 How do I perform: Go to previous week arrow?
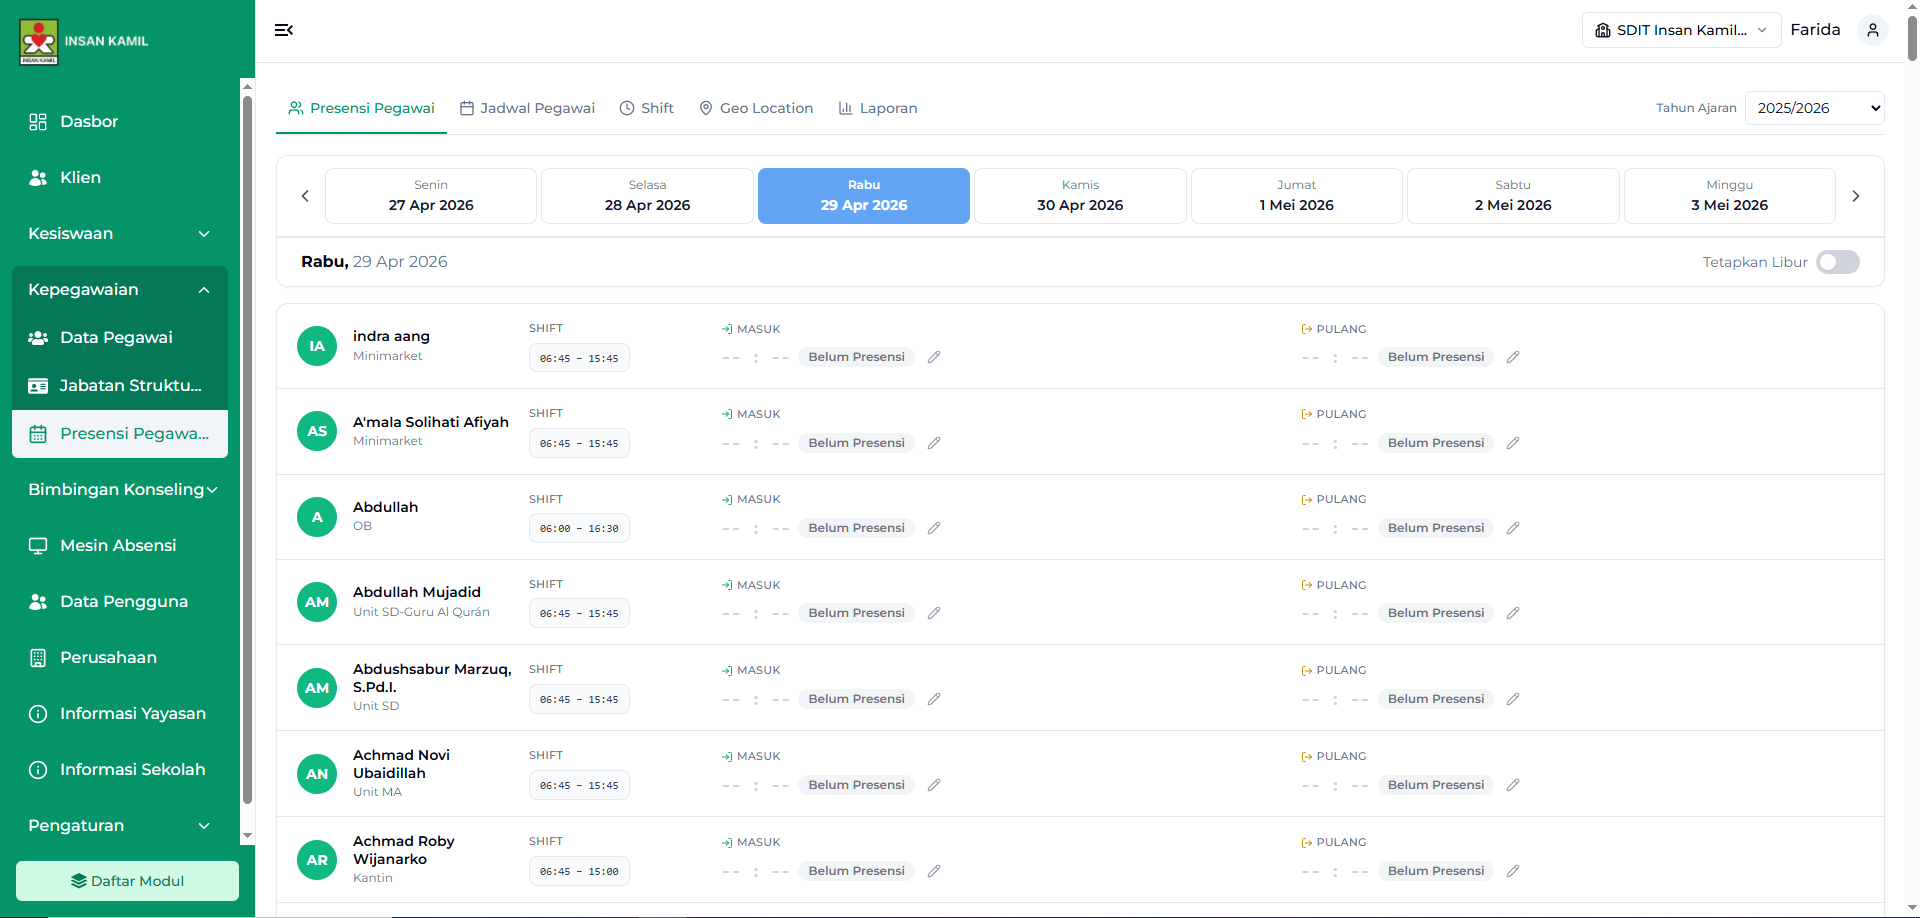pos(305,196)
